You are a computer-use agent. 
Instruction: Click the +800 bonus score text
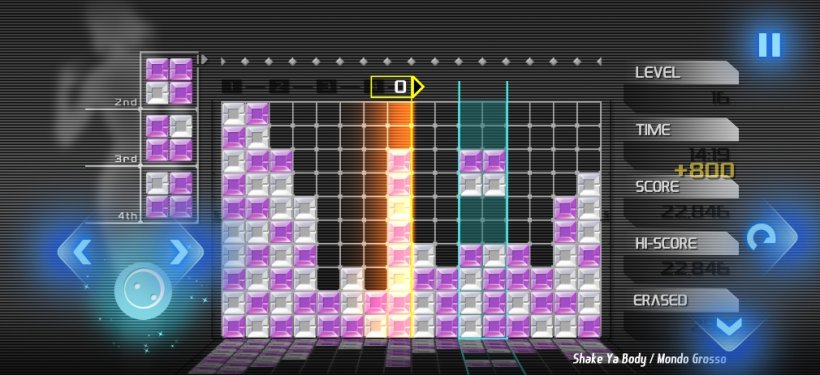(704, 171)
